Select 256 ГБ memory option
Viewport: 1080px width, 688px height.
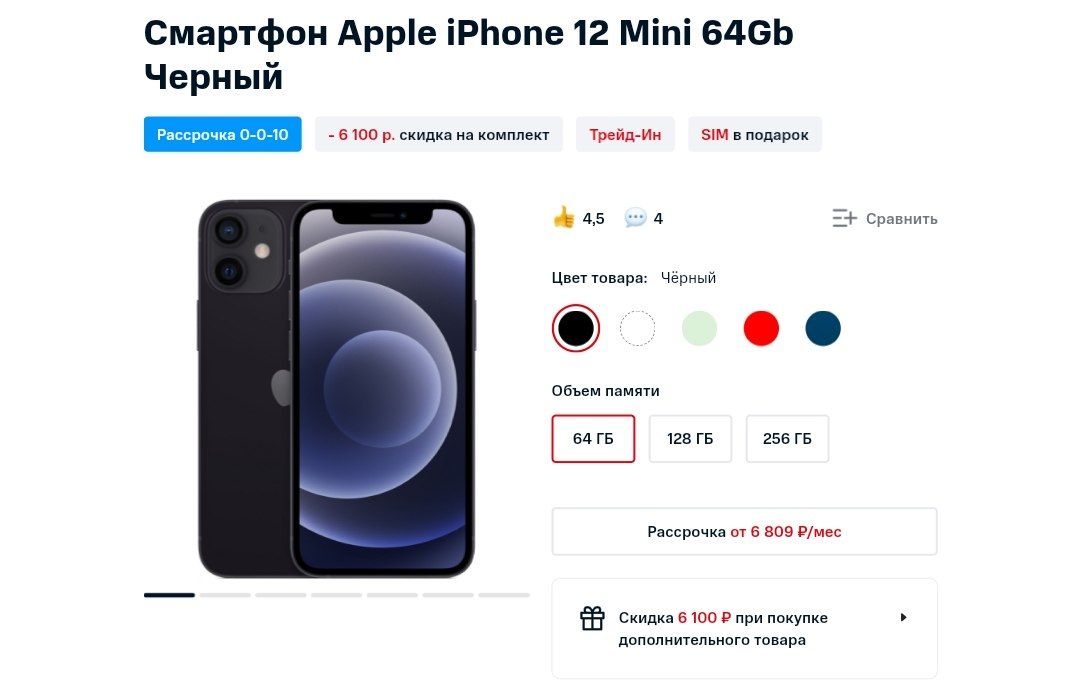(x=787, y=439)
